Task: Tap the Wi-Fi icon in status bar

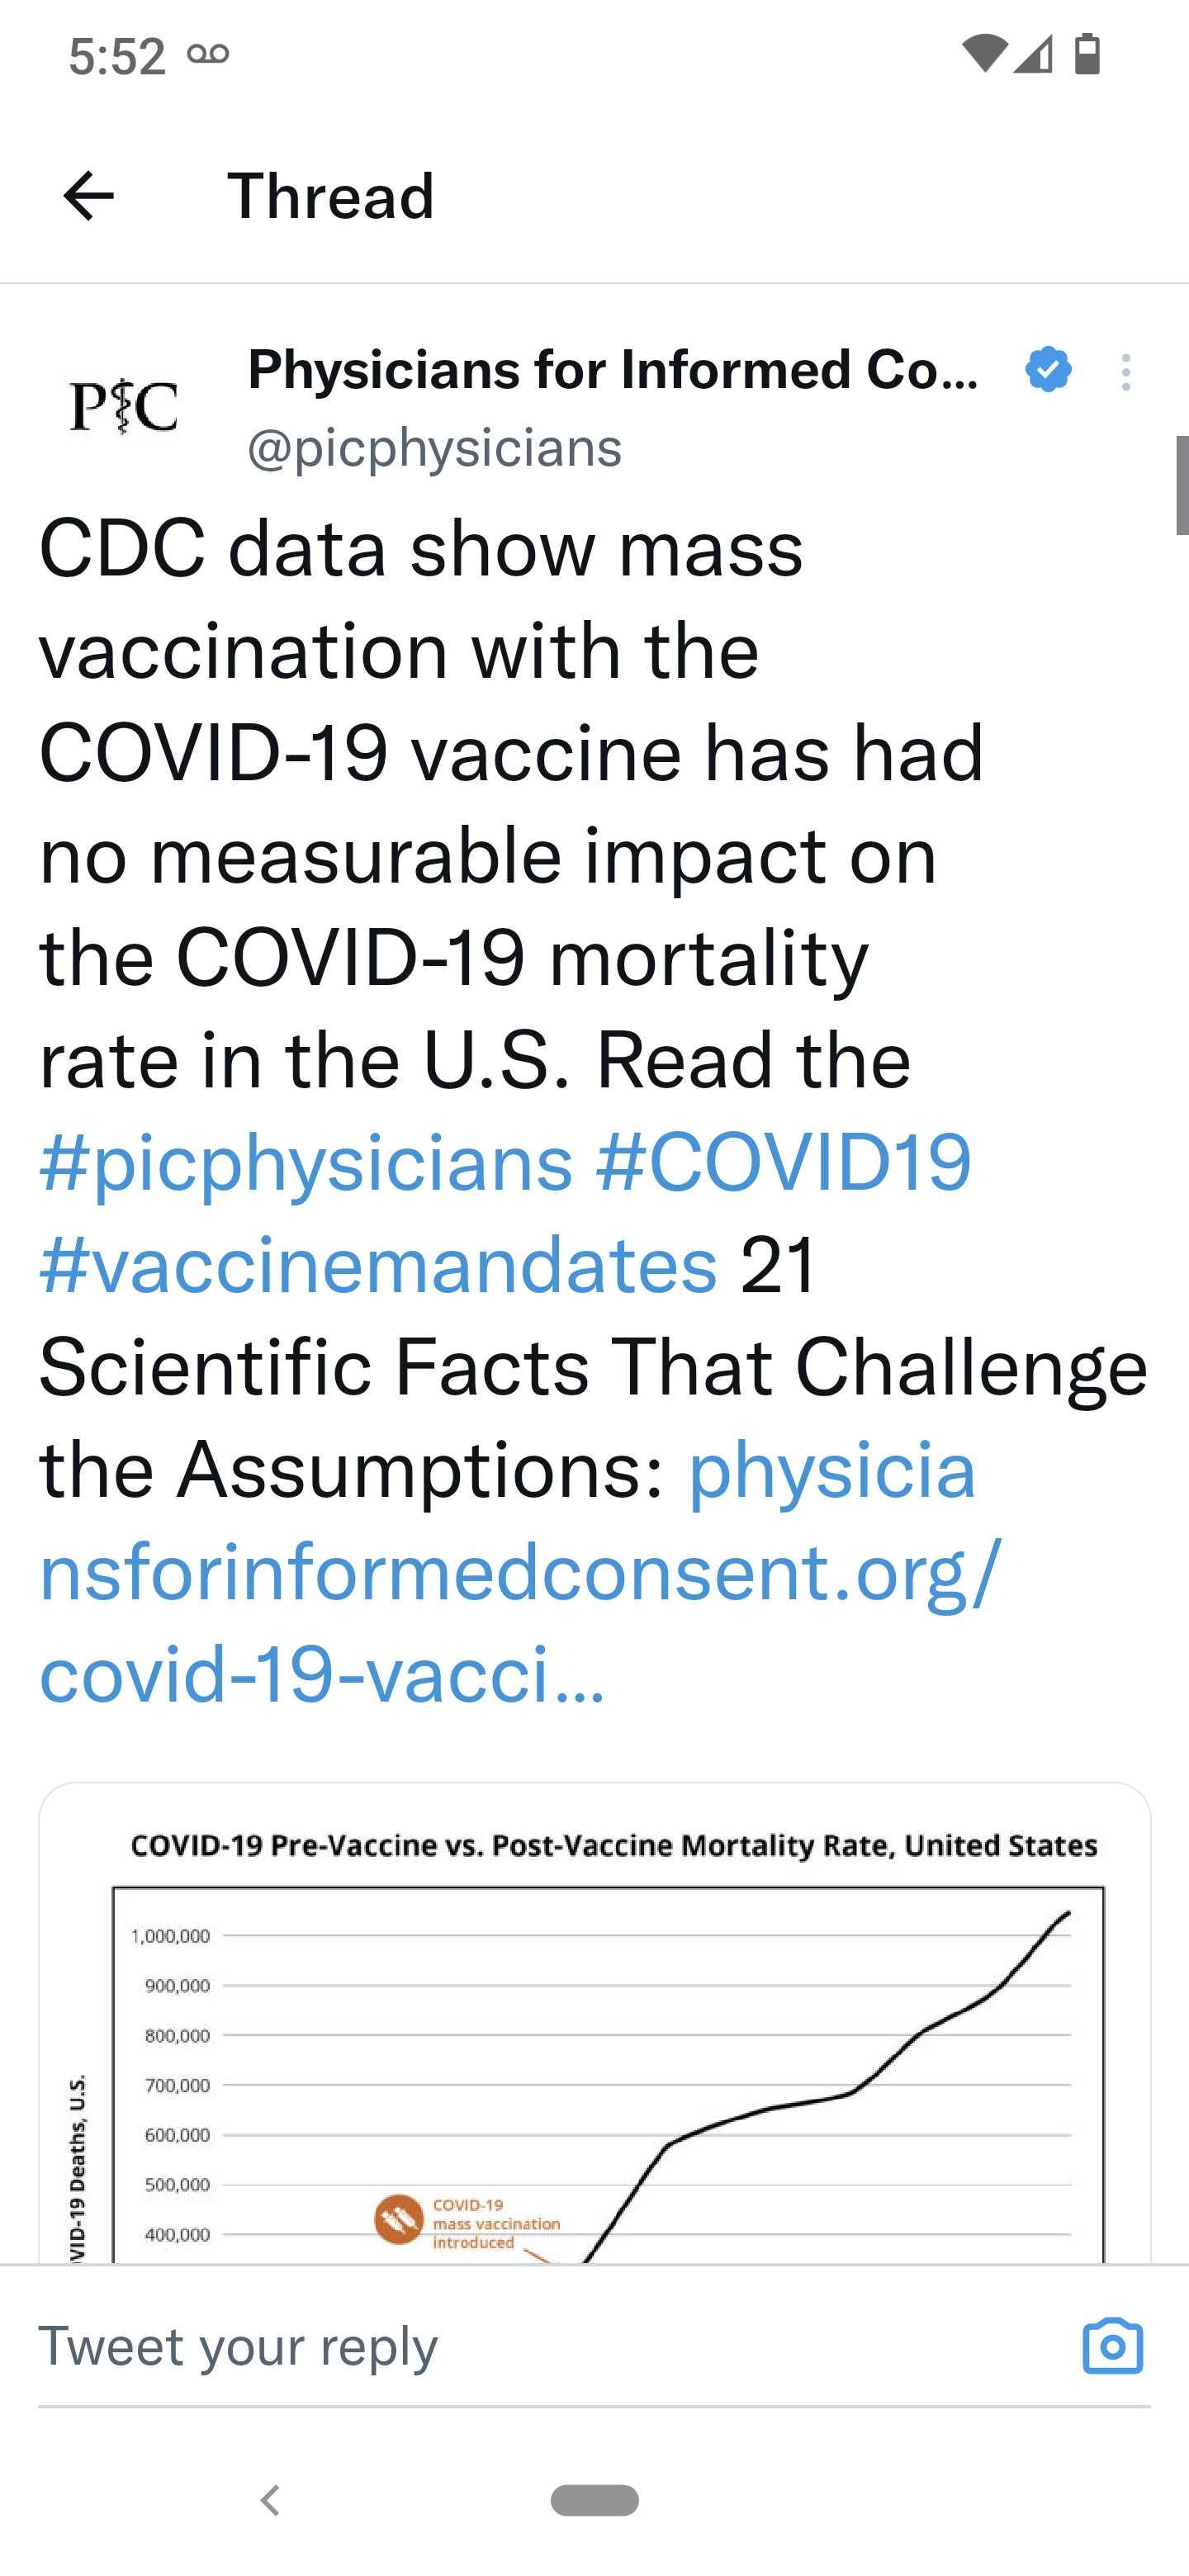Action: [984, 54]
